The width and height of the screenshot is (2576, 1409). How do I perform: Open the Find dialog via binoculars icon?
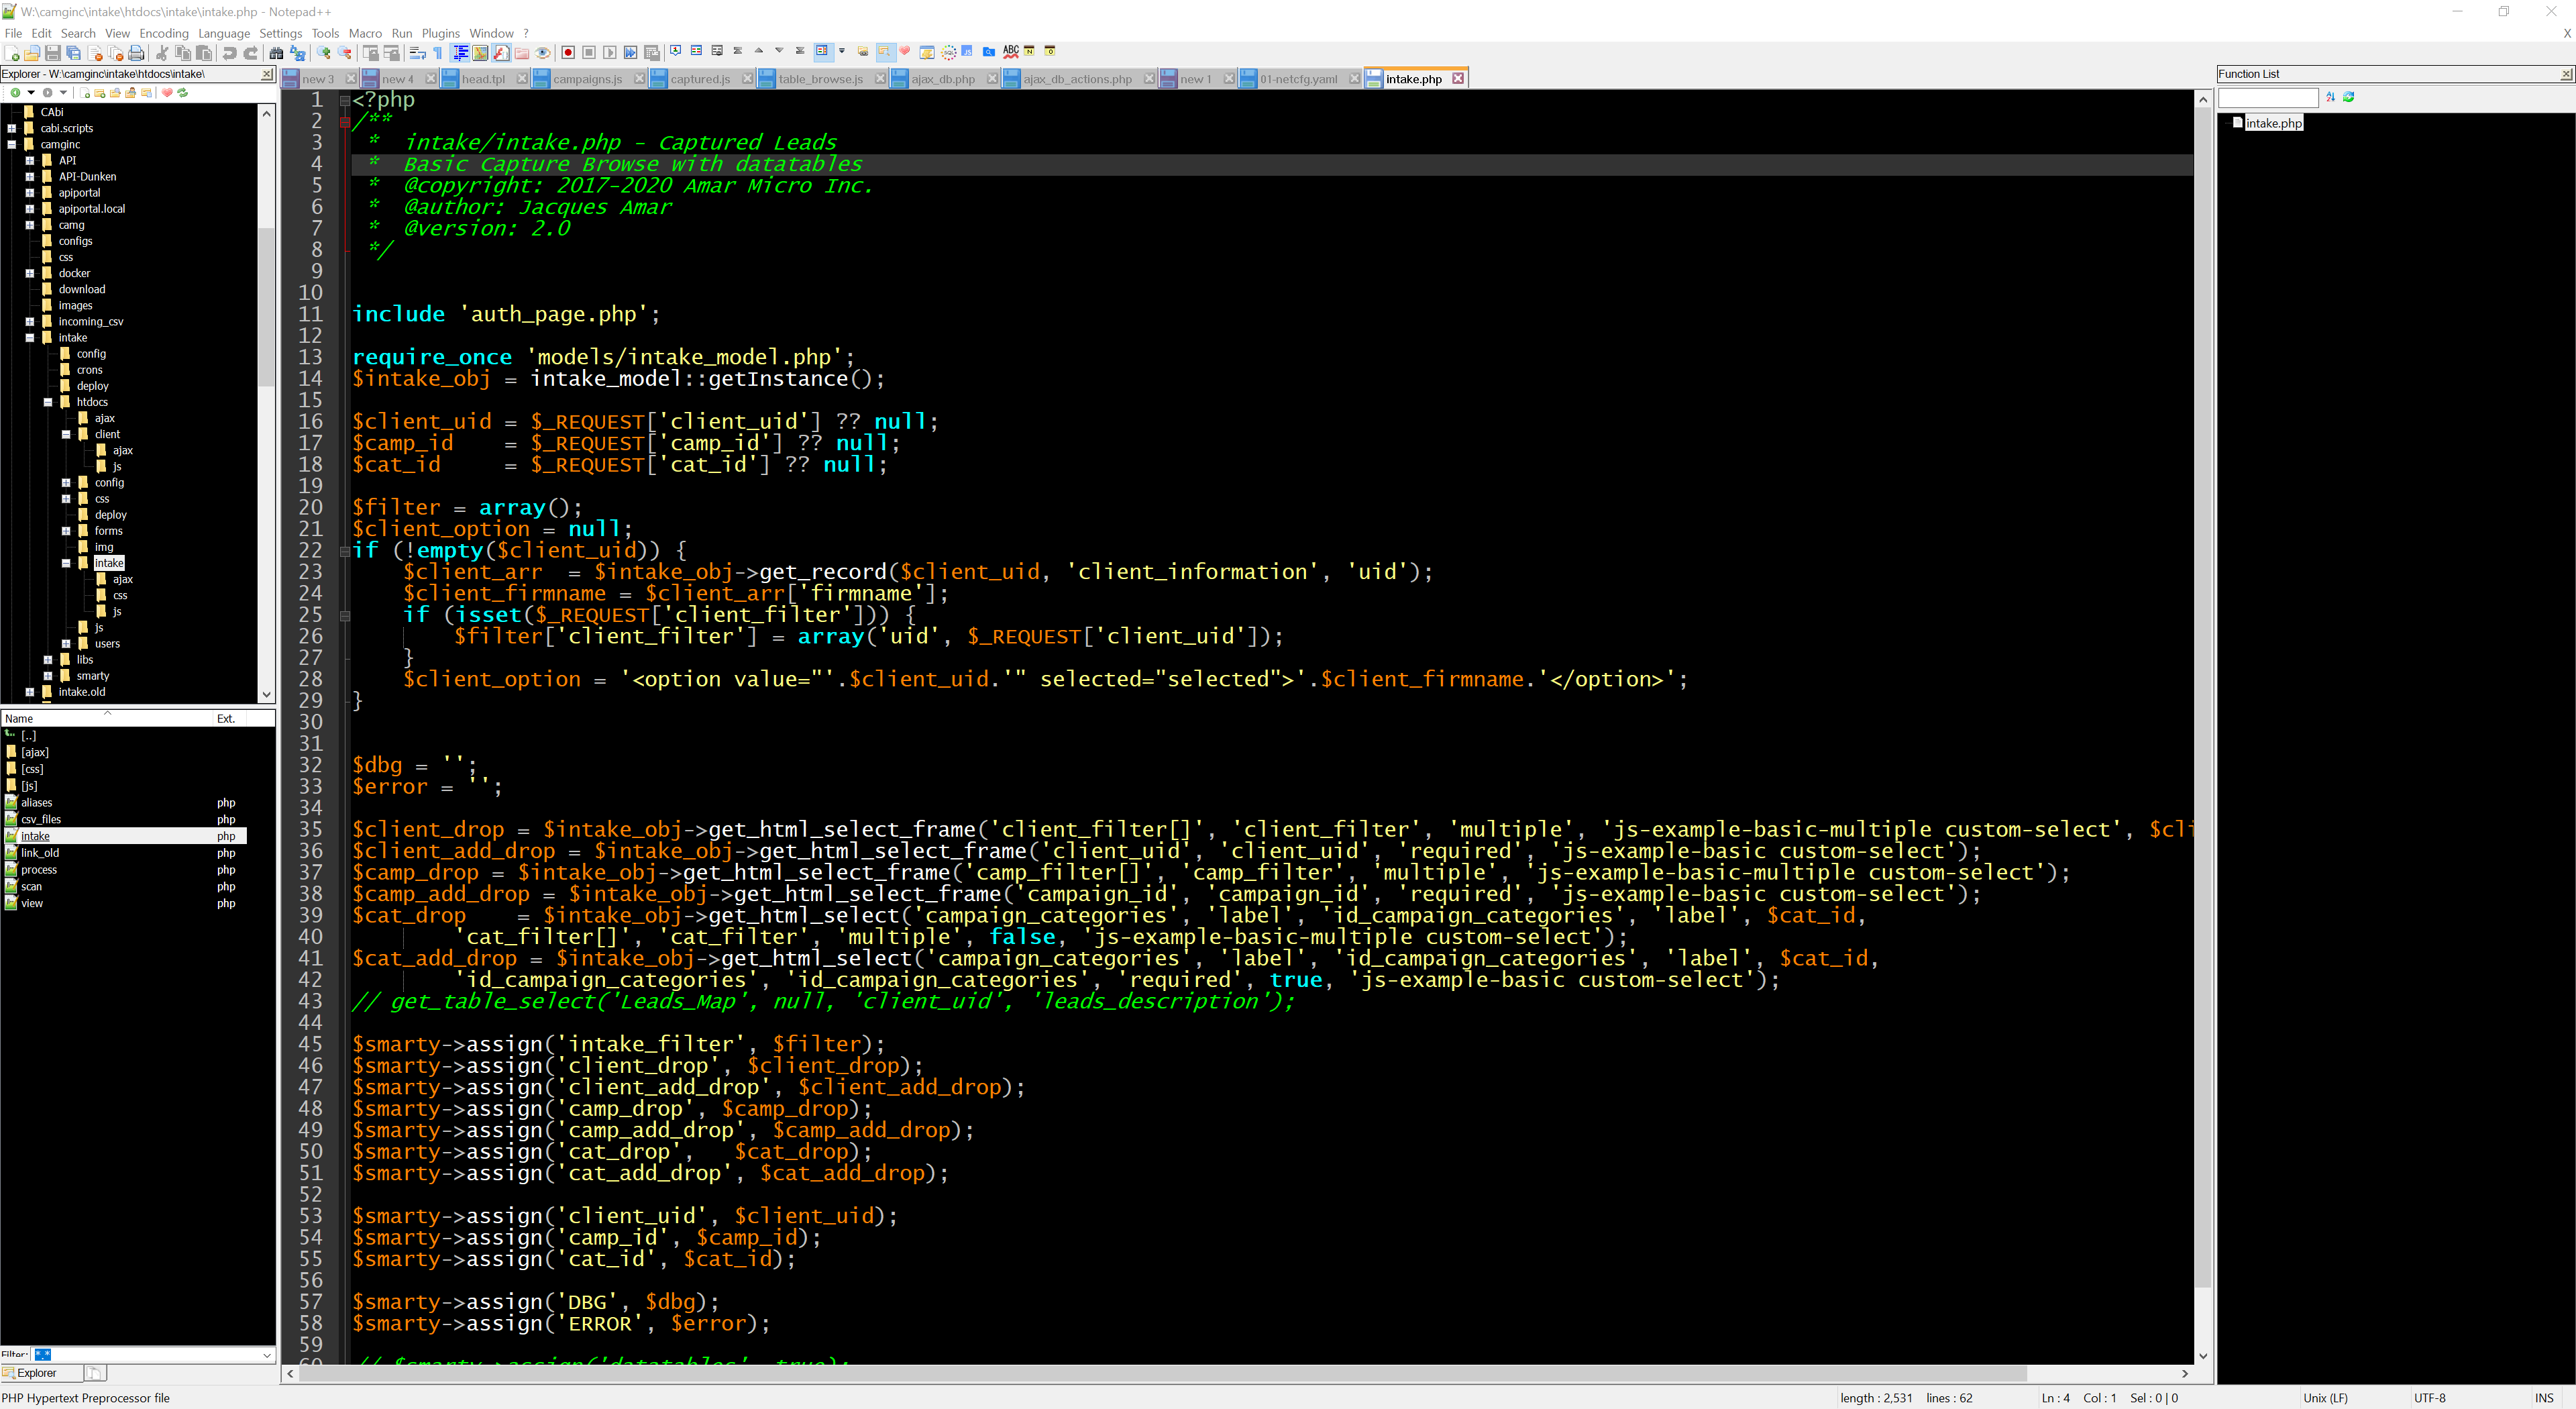(276, 52)
